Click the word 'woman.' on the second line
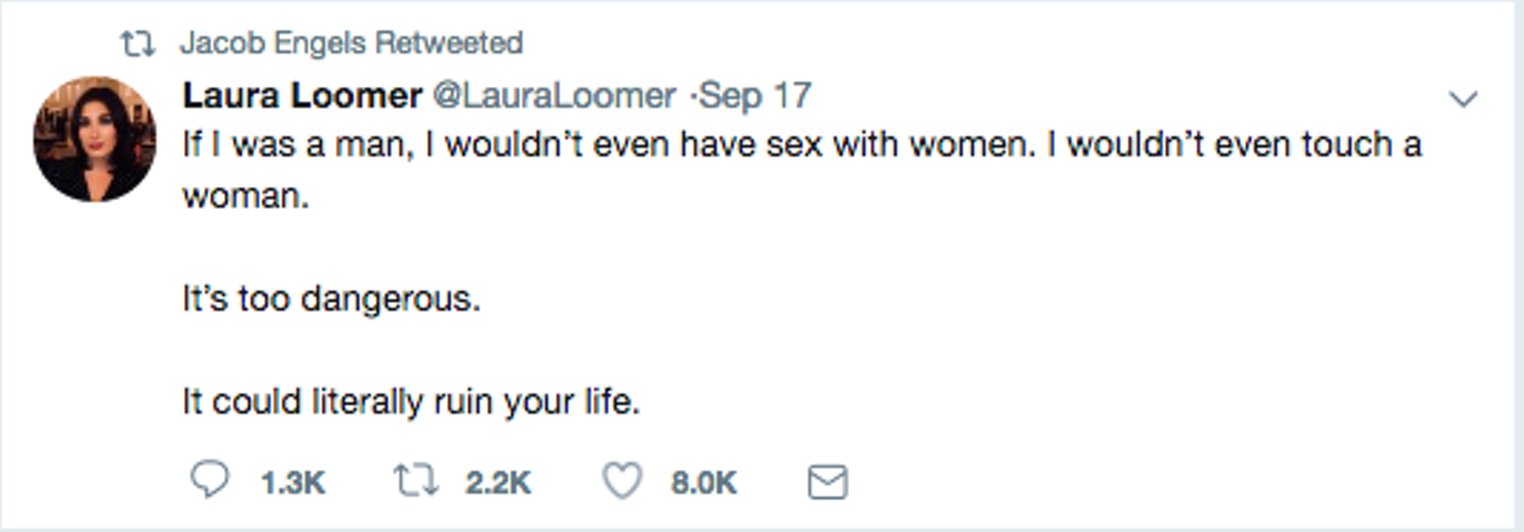1524x532 pixels. point(246,197)
